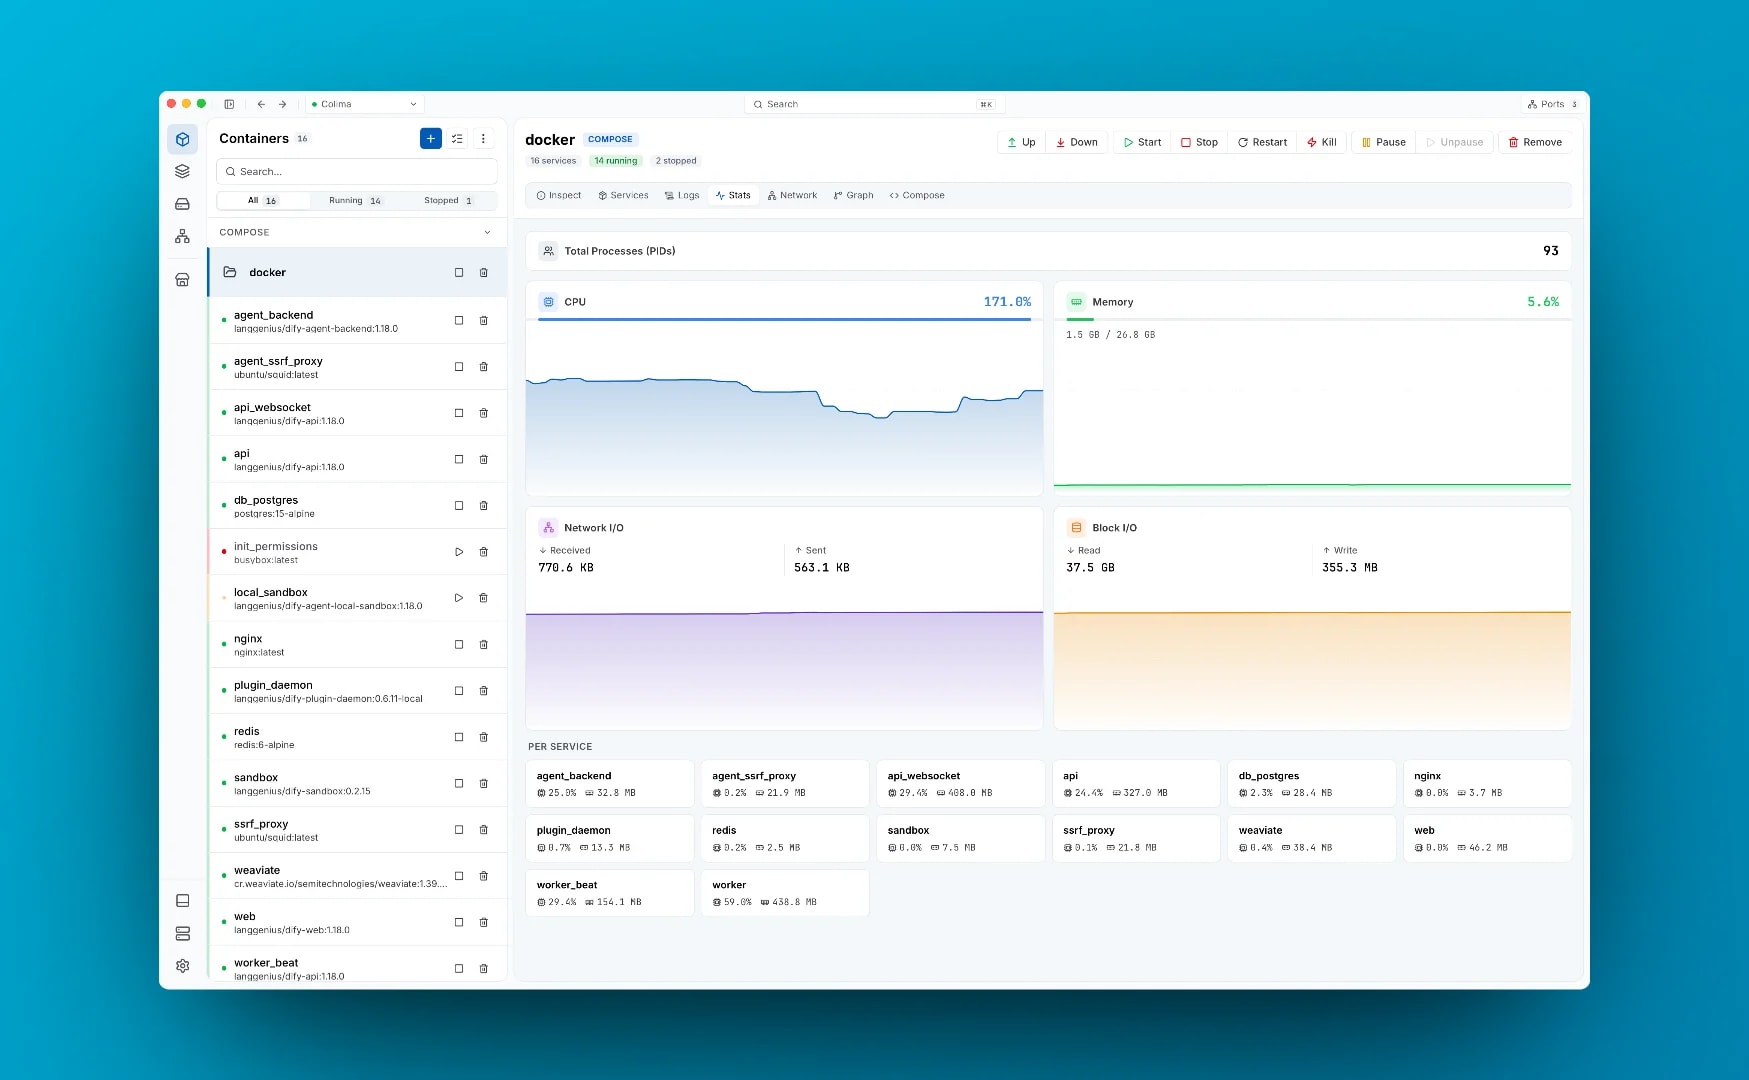Viewport: 1749px width, 1080px height.
Task: Click the Up button
Action: 1021,142
